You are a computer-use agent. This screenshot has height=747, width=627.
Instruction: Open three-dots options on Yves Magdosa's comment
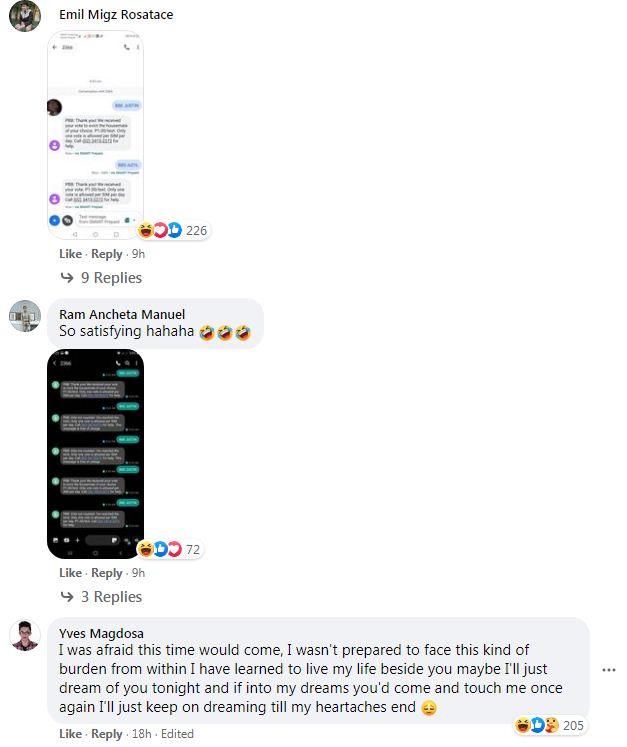tap(608, 670)
